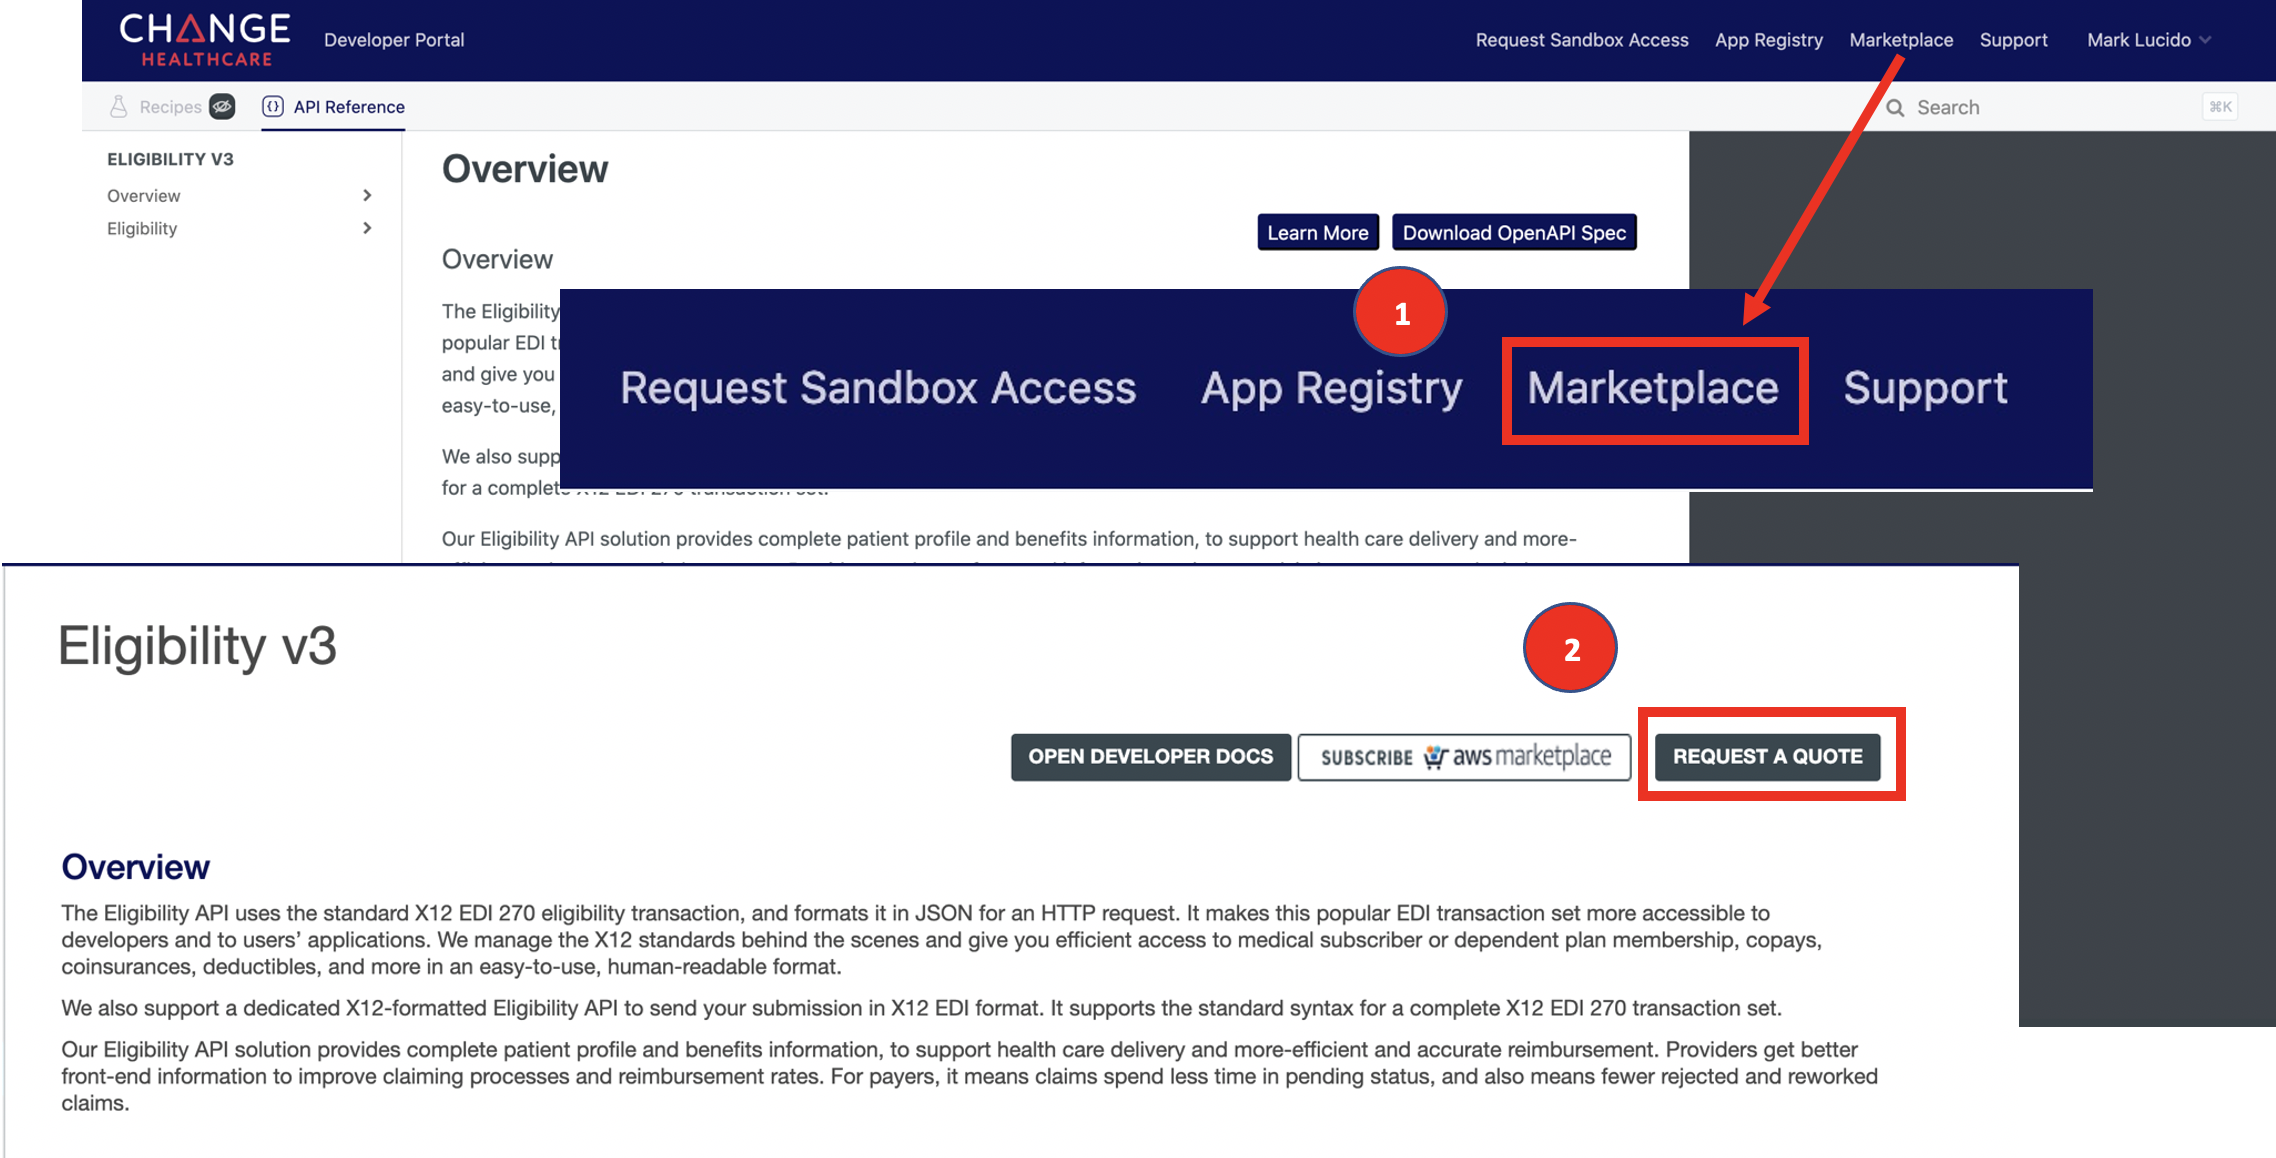Go to App Registry in top navigation
The width and height of the screenshot is (2276, 1158).
(1768, 40)
